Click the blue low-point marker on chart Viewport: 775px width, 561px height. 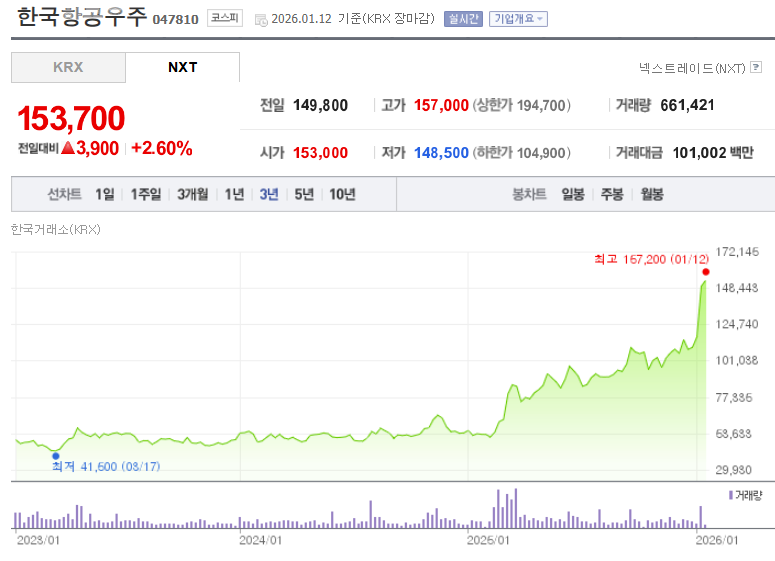[x=56, y=456]
